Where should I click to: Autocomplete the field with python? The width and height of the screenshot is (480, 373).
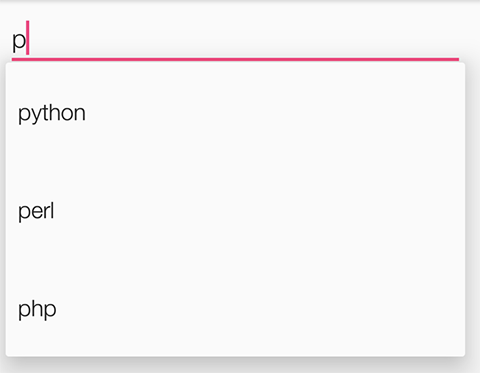click(235, 112)
